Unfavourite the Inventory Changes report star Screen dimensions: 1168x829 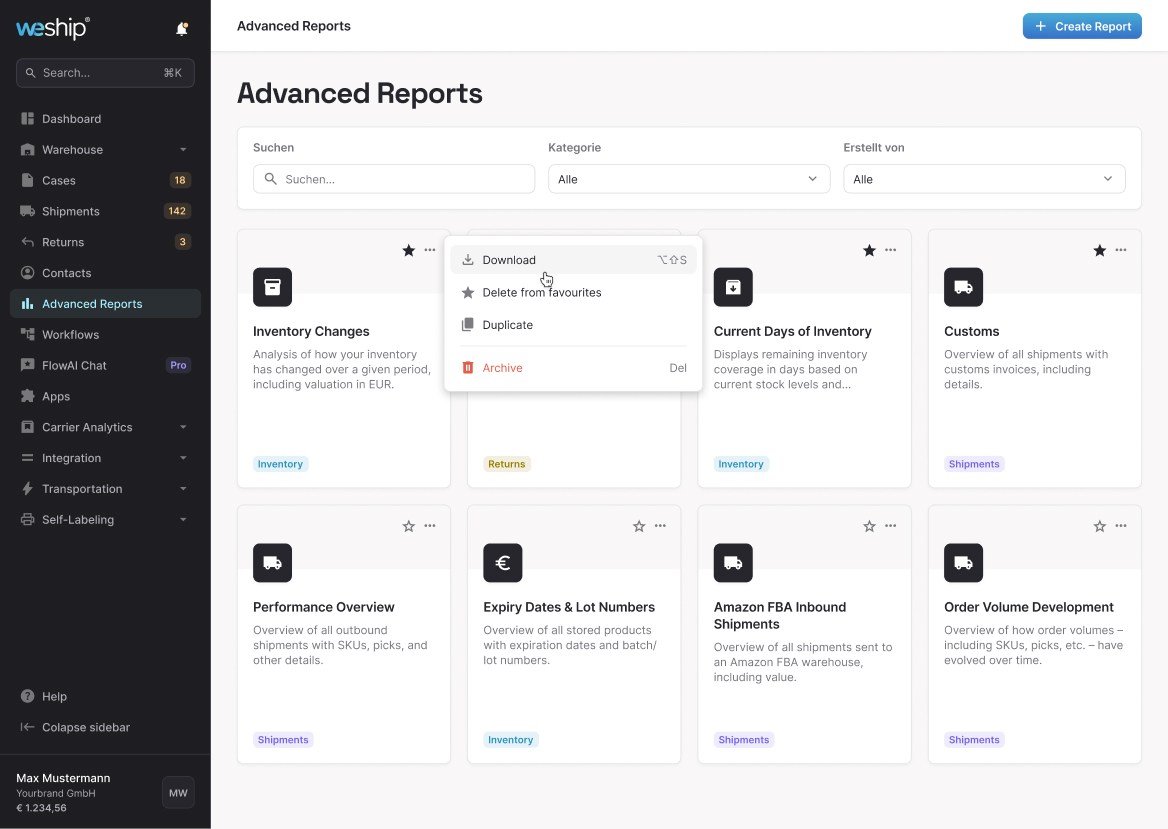[408, 250]
